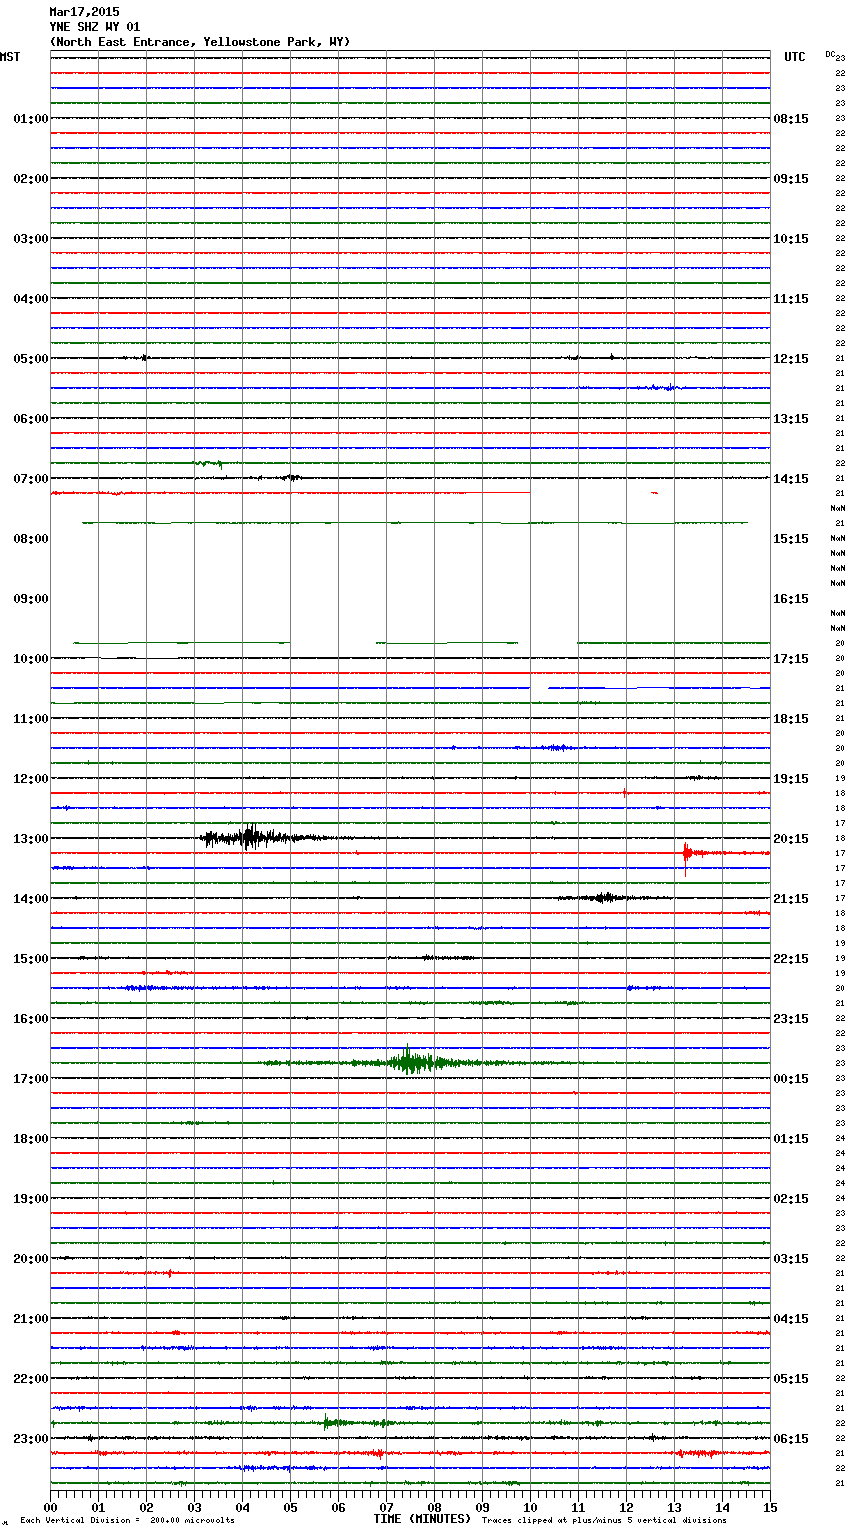Viewport: 850px width, 1534px height.
Task: Click minute tick label 10 on x-axis
Action: click(x=530, y=1507)
